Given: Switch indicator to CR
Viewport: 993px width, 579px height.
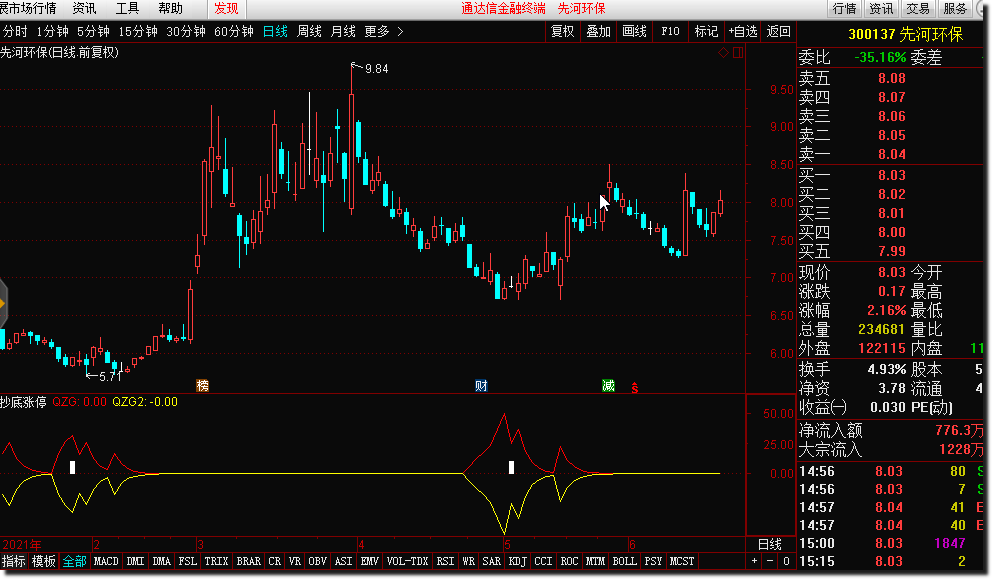Looking at the screenshot, I should point(274,561).
